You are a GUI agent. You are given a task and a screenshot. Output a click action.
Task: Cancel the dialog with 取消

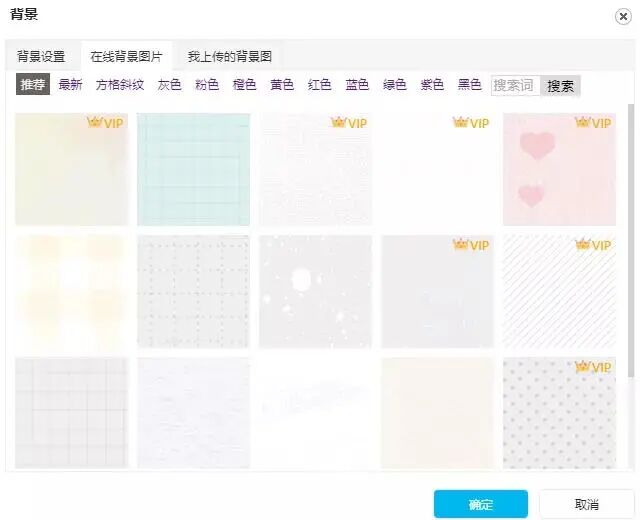coord(587,504)
